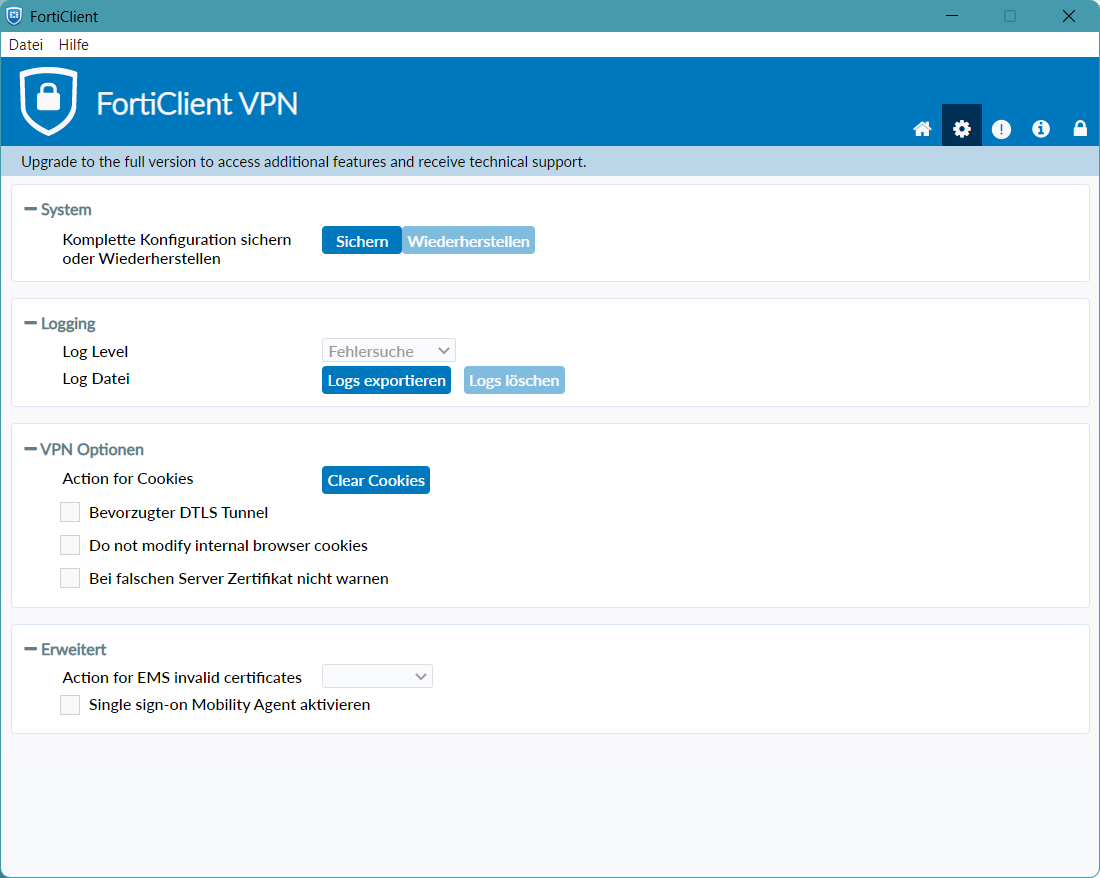Click the padlock icon in header
The width and height of the screenshot is (1100, 878).
tap(1080, 129)
